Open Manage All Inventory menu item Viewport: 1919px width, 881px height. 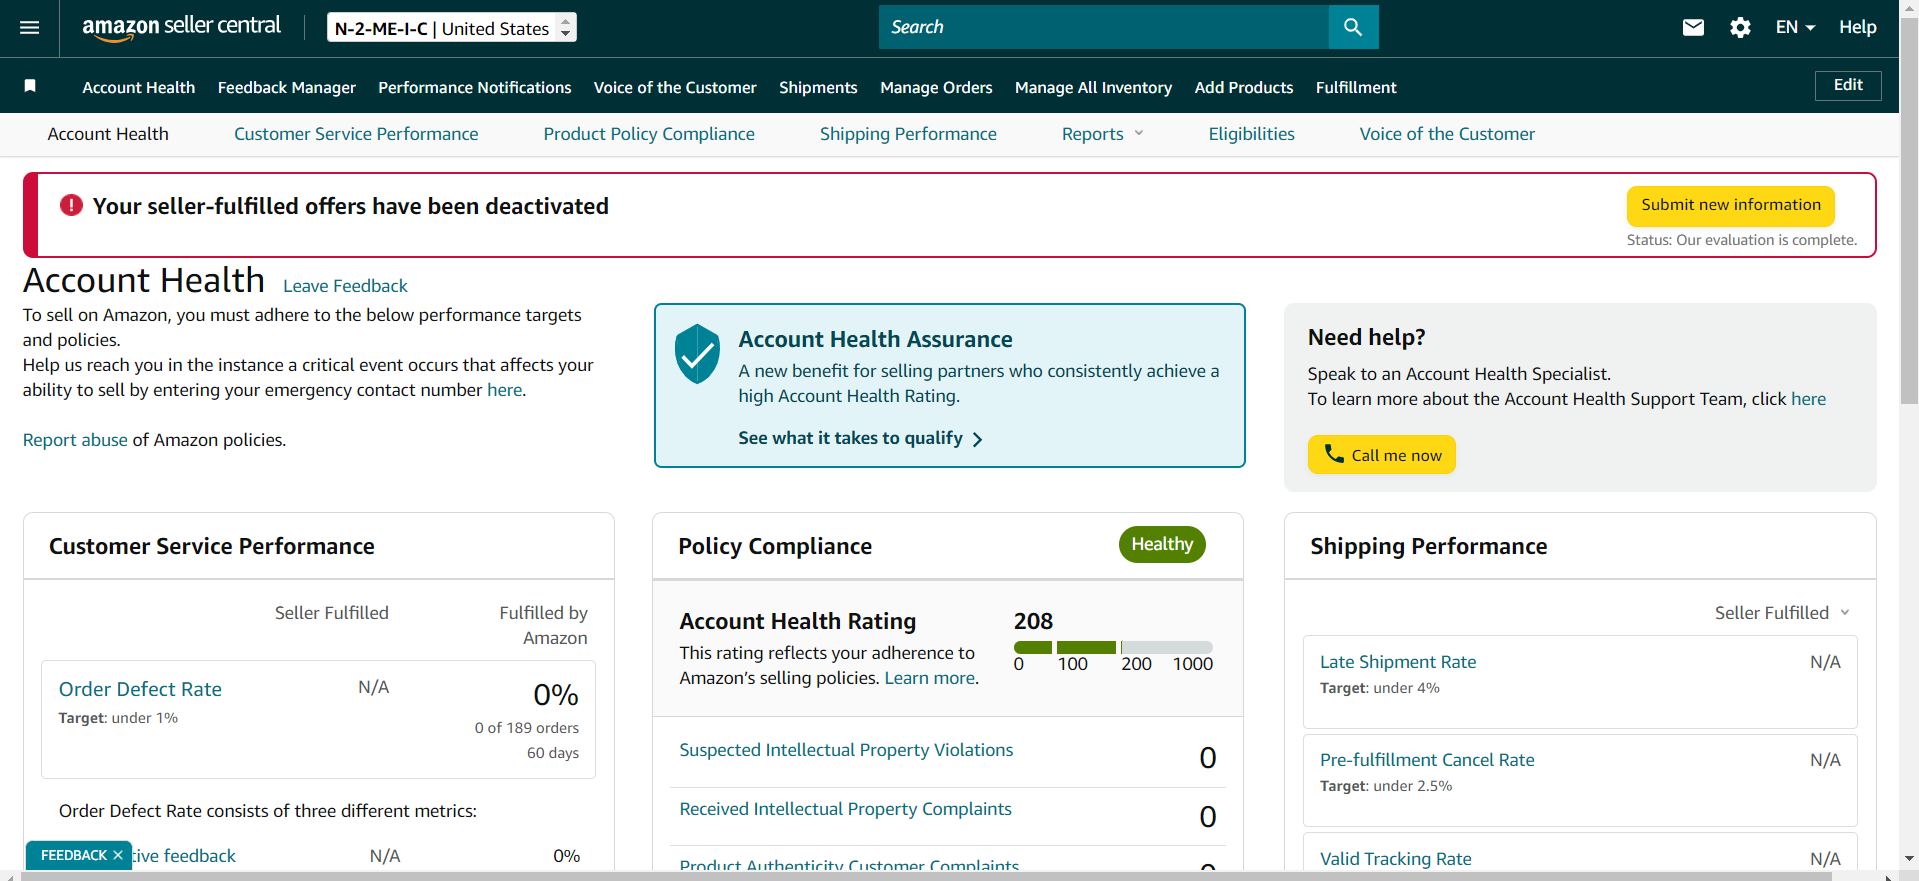click(x=1093, y=87)
